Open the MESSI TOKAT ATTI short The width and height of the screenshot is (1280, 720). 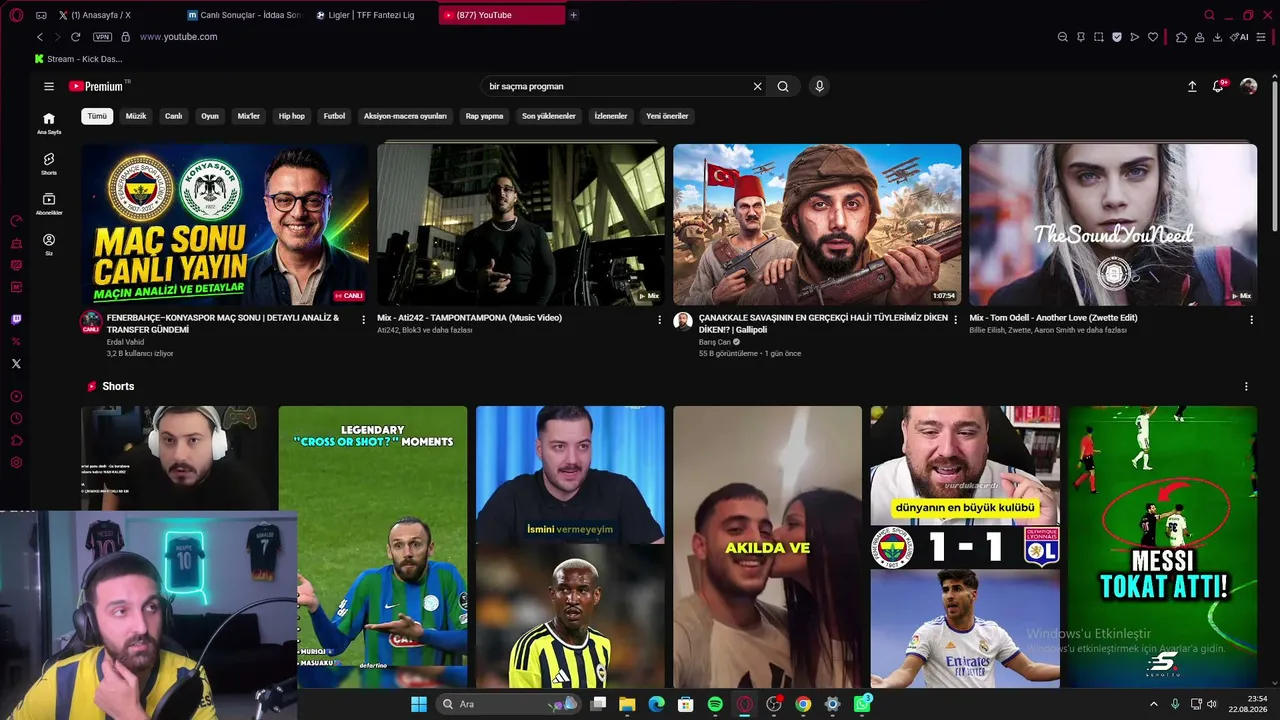click(1162, 547)
